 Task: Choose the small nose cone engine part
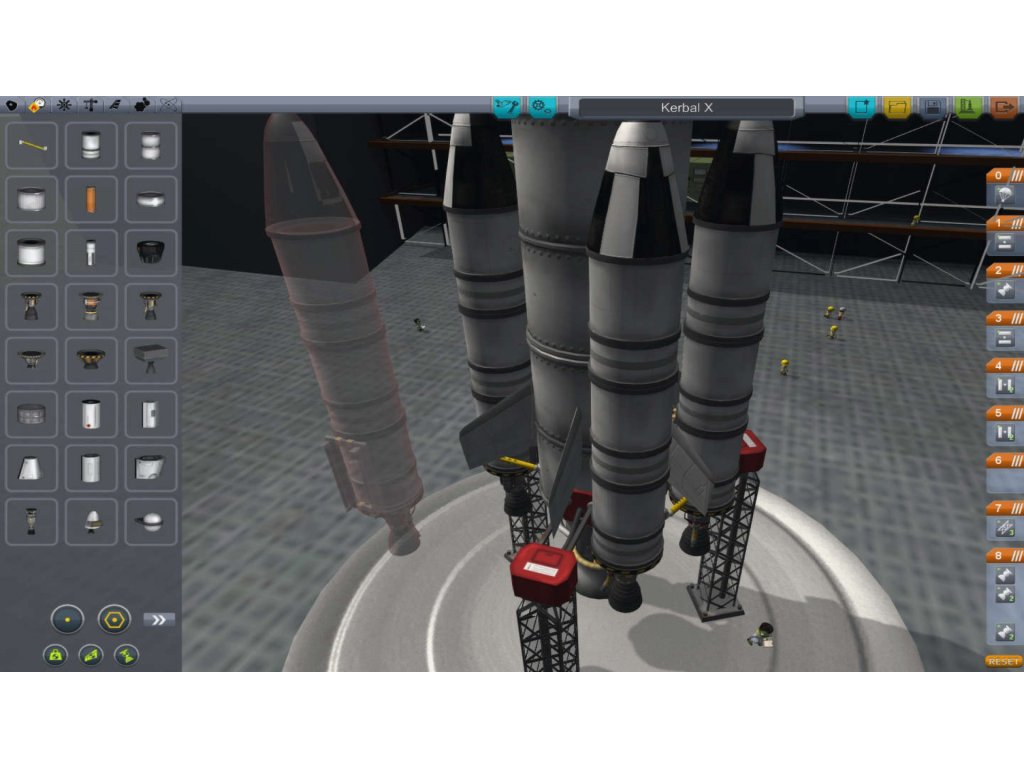91,522
